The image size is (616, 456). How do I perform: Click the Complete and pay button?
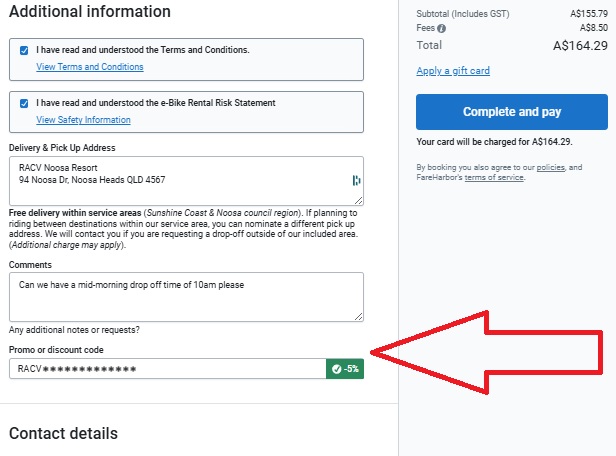(512, 112)
